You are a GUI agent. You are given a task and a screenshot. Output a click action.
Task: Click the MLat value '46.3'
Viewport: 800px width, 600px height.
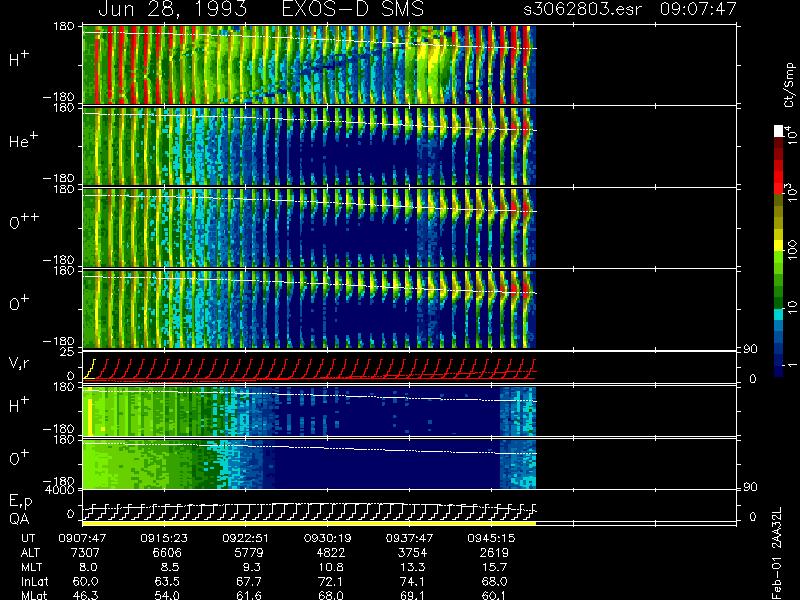85,595
